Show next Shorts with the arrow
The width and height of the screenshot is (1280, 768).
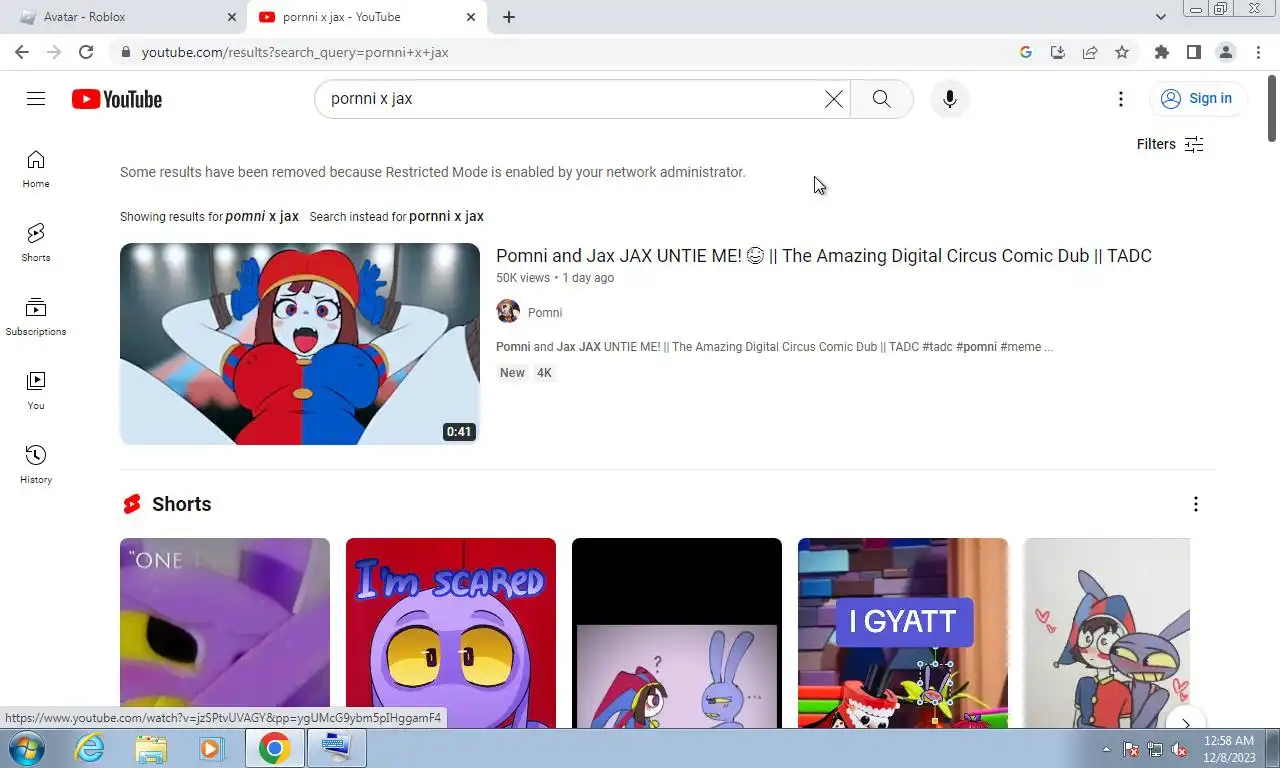[1186, 724]
